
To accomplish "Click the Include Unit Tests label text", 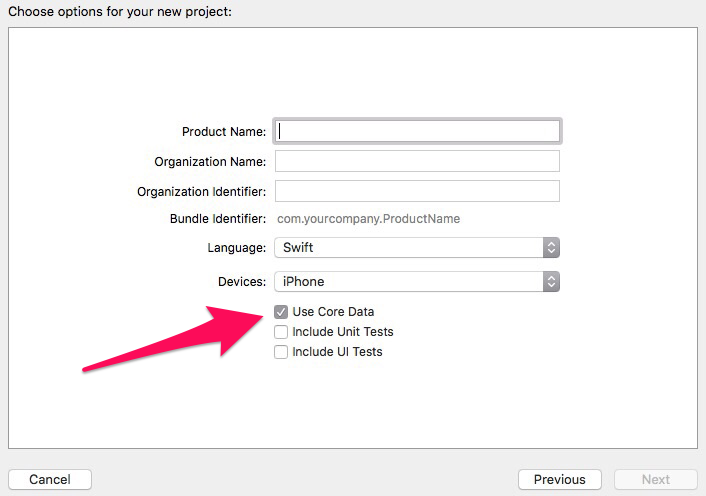I will [x=343, y=332].
